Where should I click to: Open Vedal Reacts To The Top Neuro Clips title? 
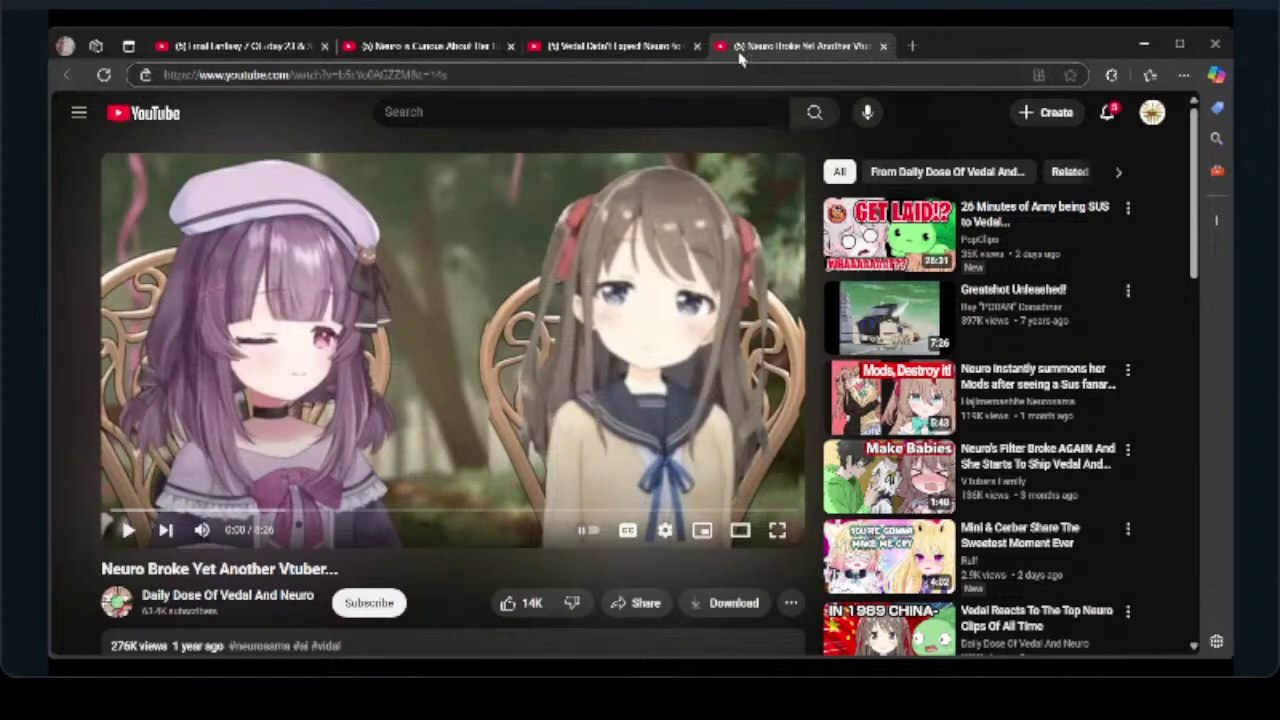coord(1036,618)
